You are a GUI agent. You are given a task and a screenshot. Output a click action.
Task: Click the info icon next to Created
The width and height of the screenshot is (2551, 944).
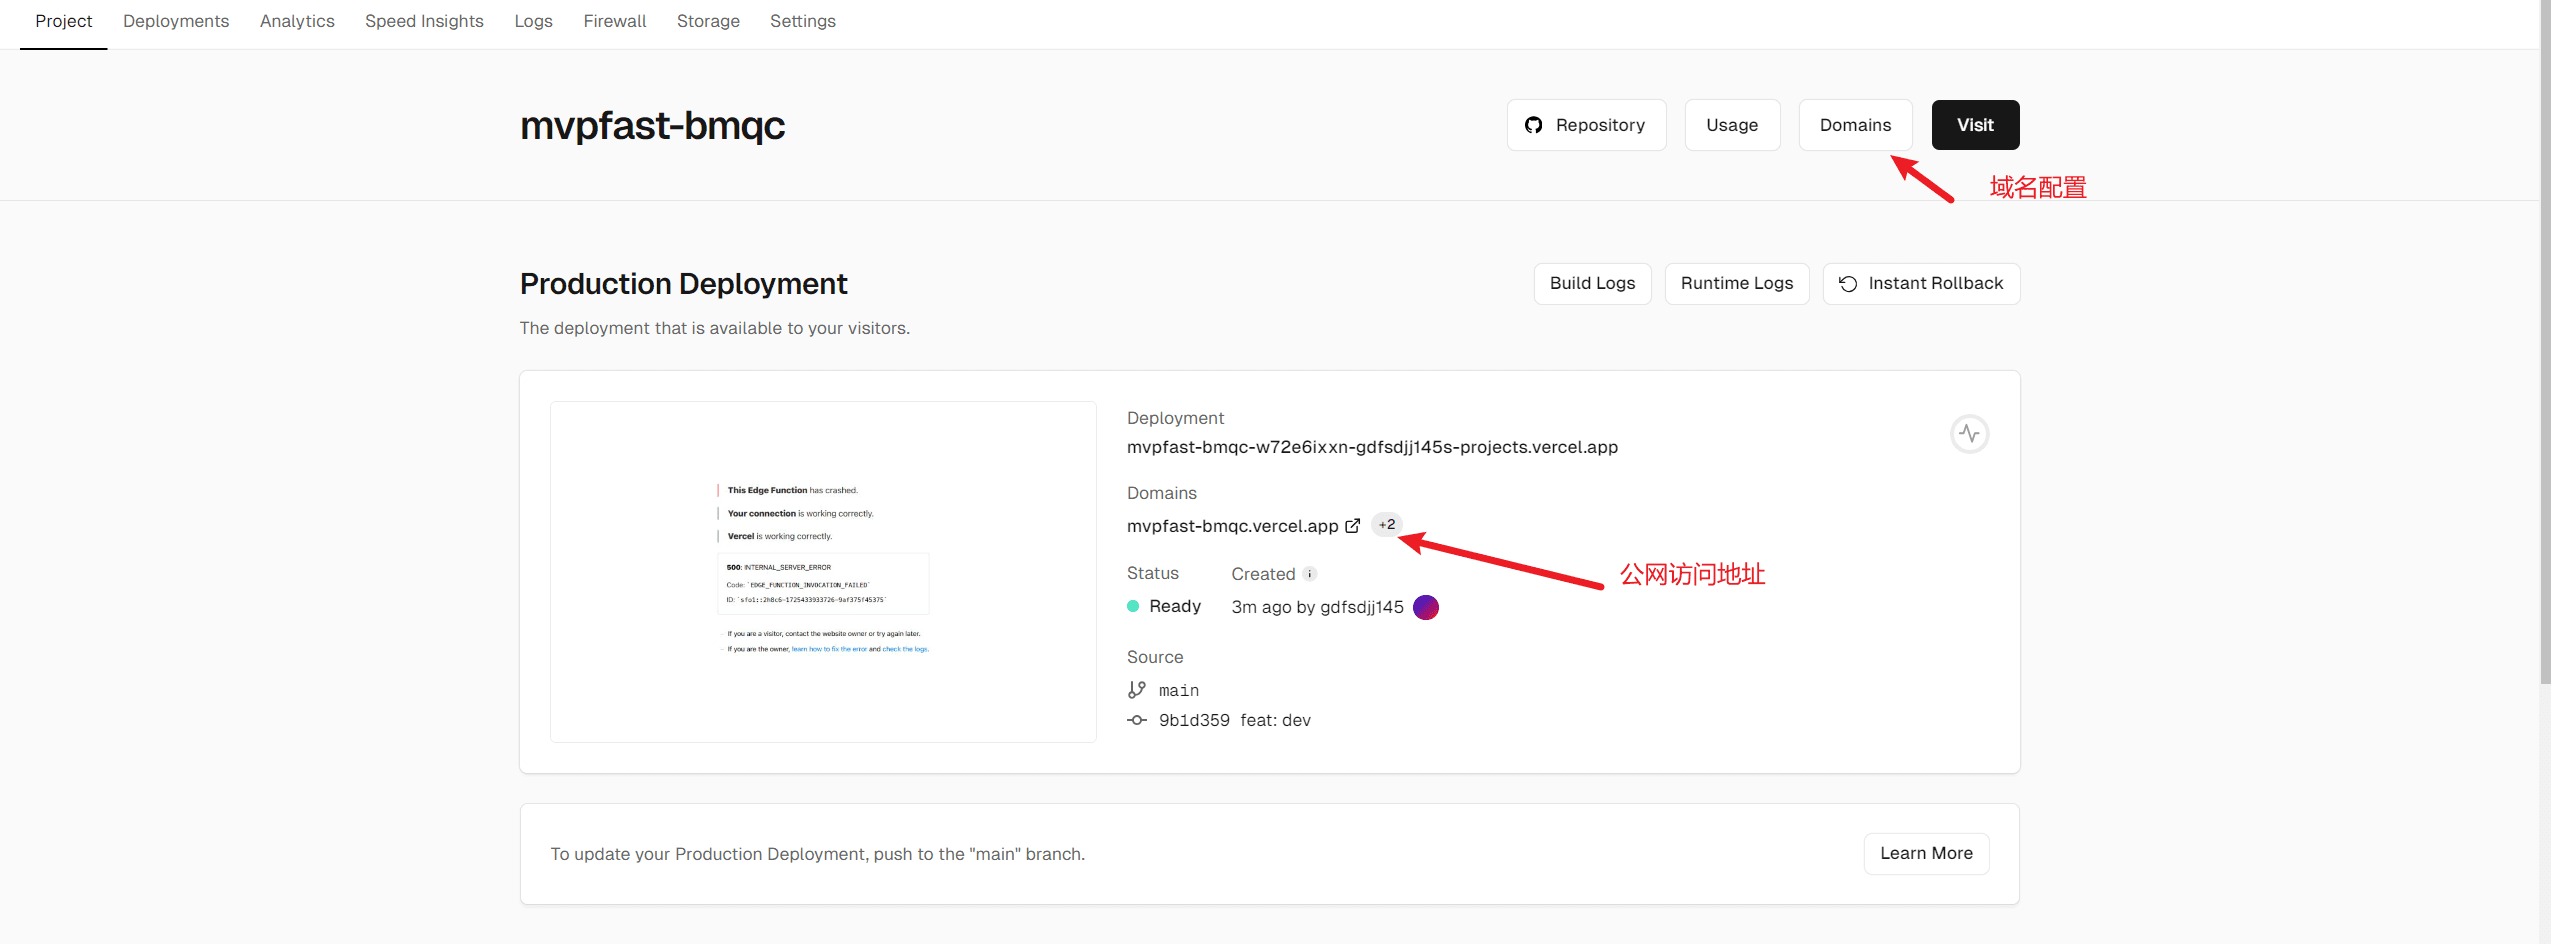pyautogui.click(x=1309, y=574)
